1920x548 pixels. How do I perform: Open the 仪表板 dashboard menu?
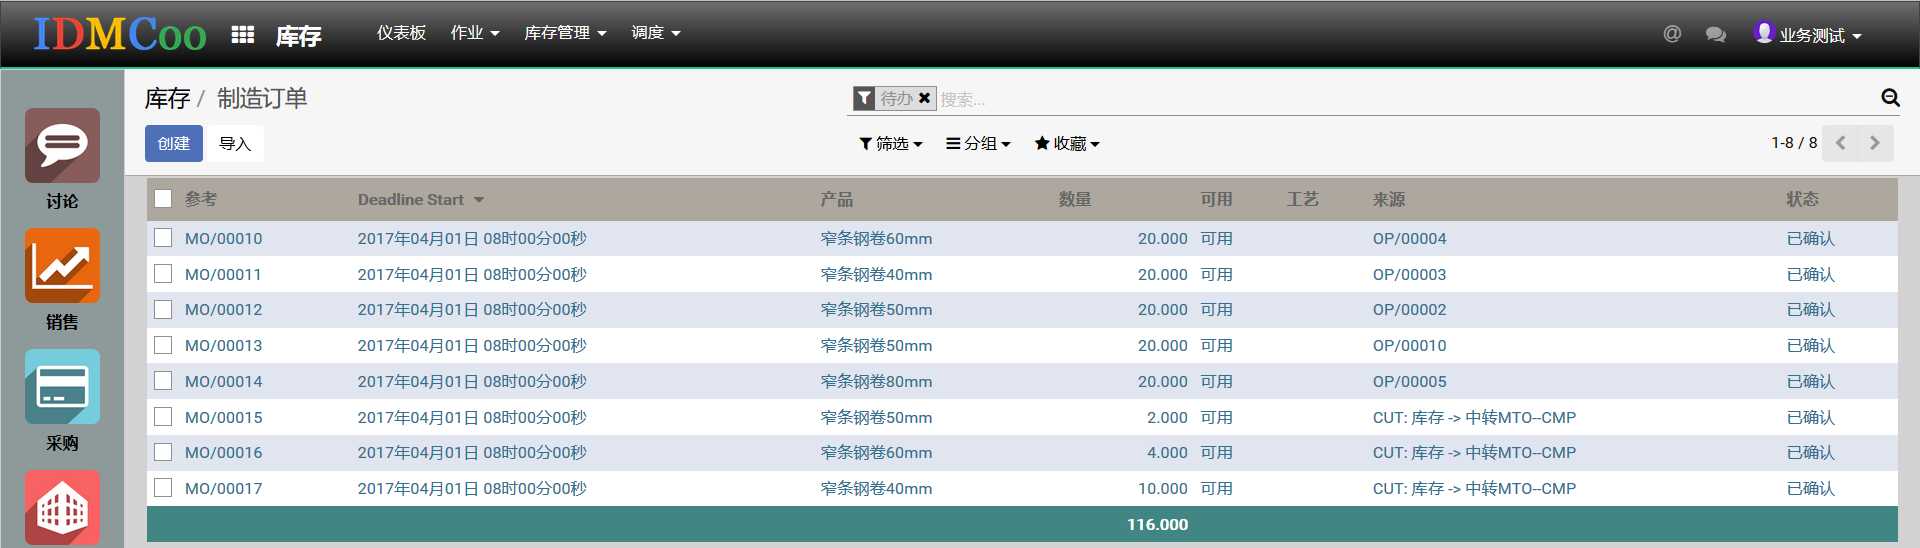[x=401, y=33]
